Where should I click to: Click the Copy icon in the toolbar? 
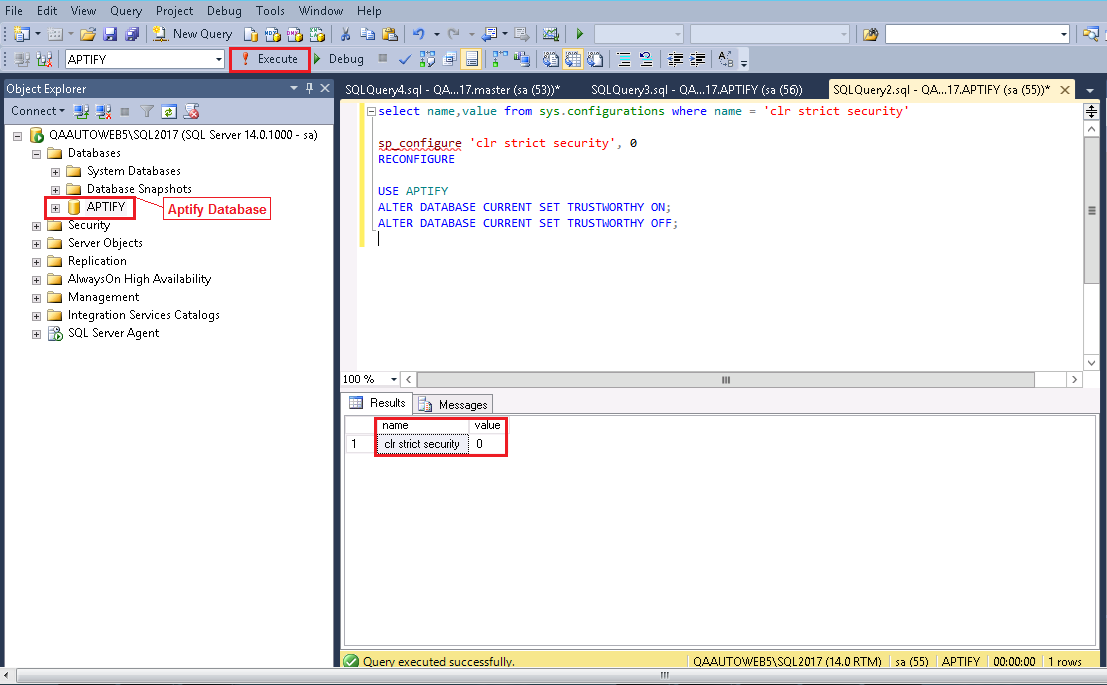click(x=367, y=34)
